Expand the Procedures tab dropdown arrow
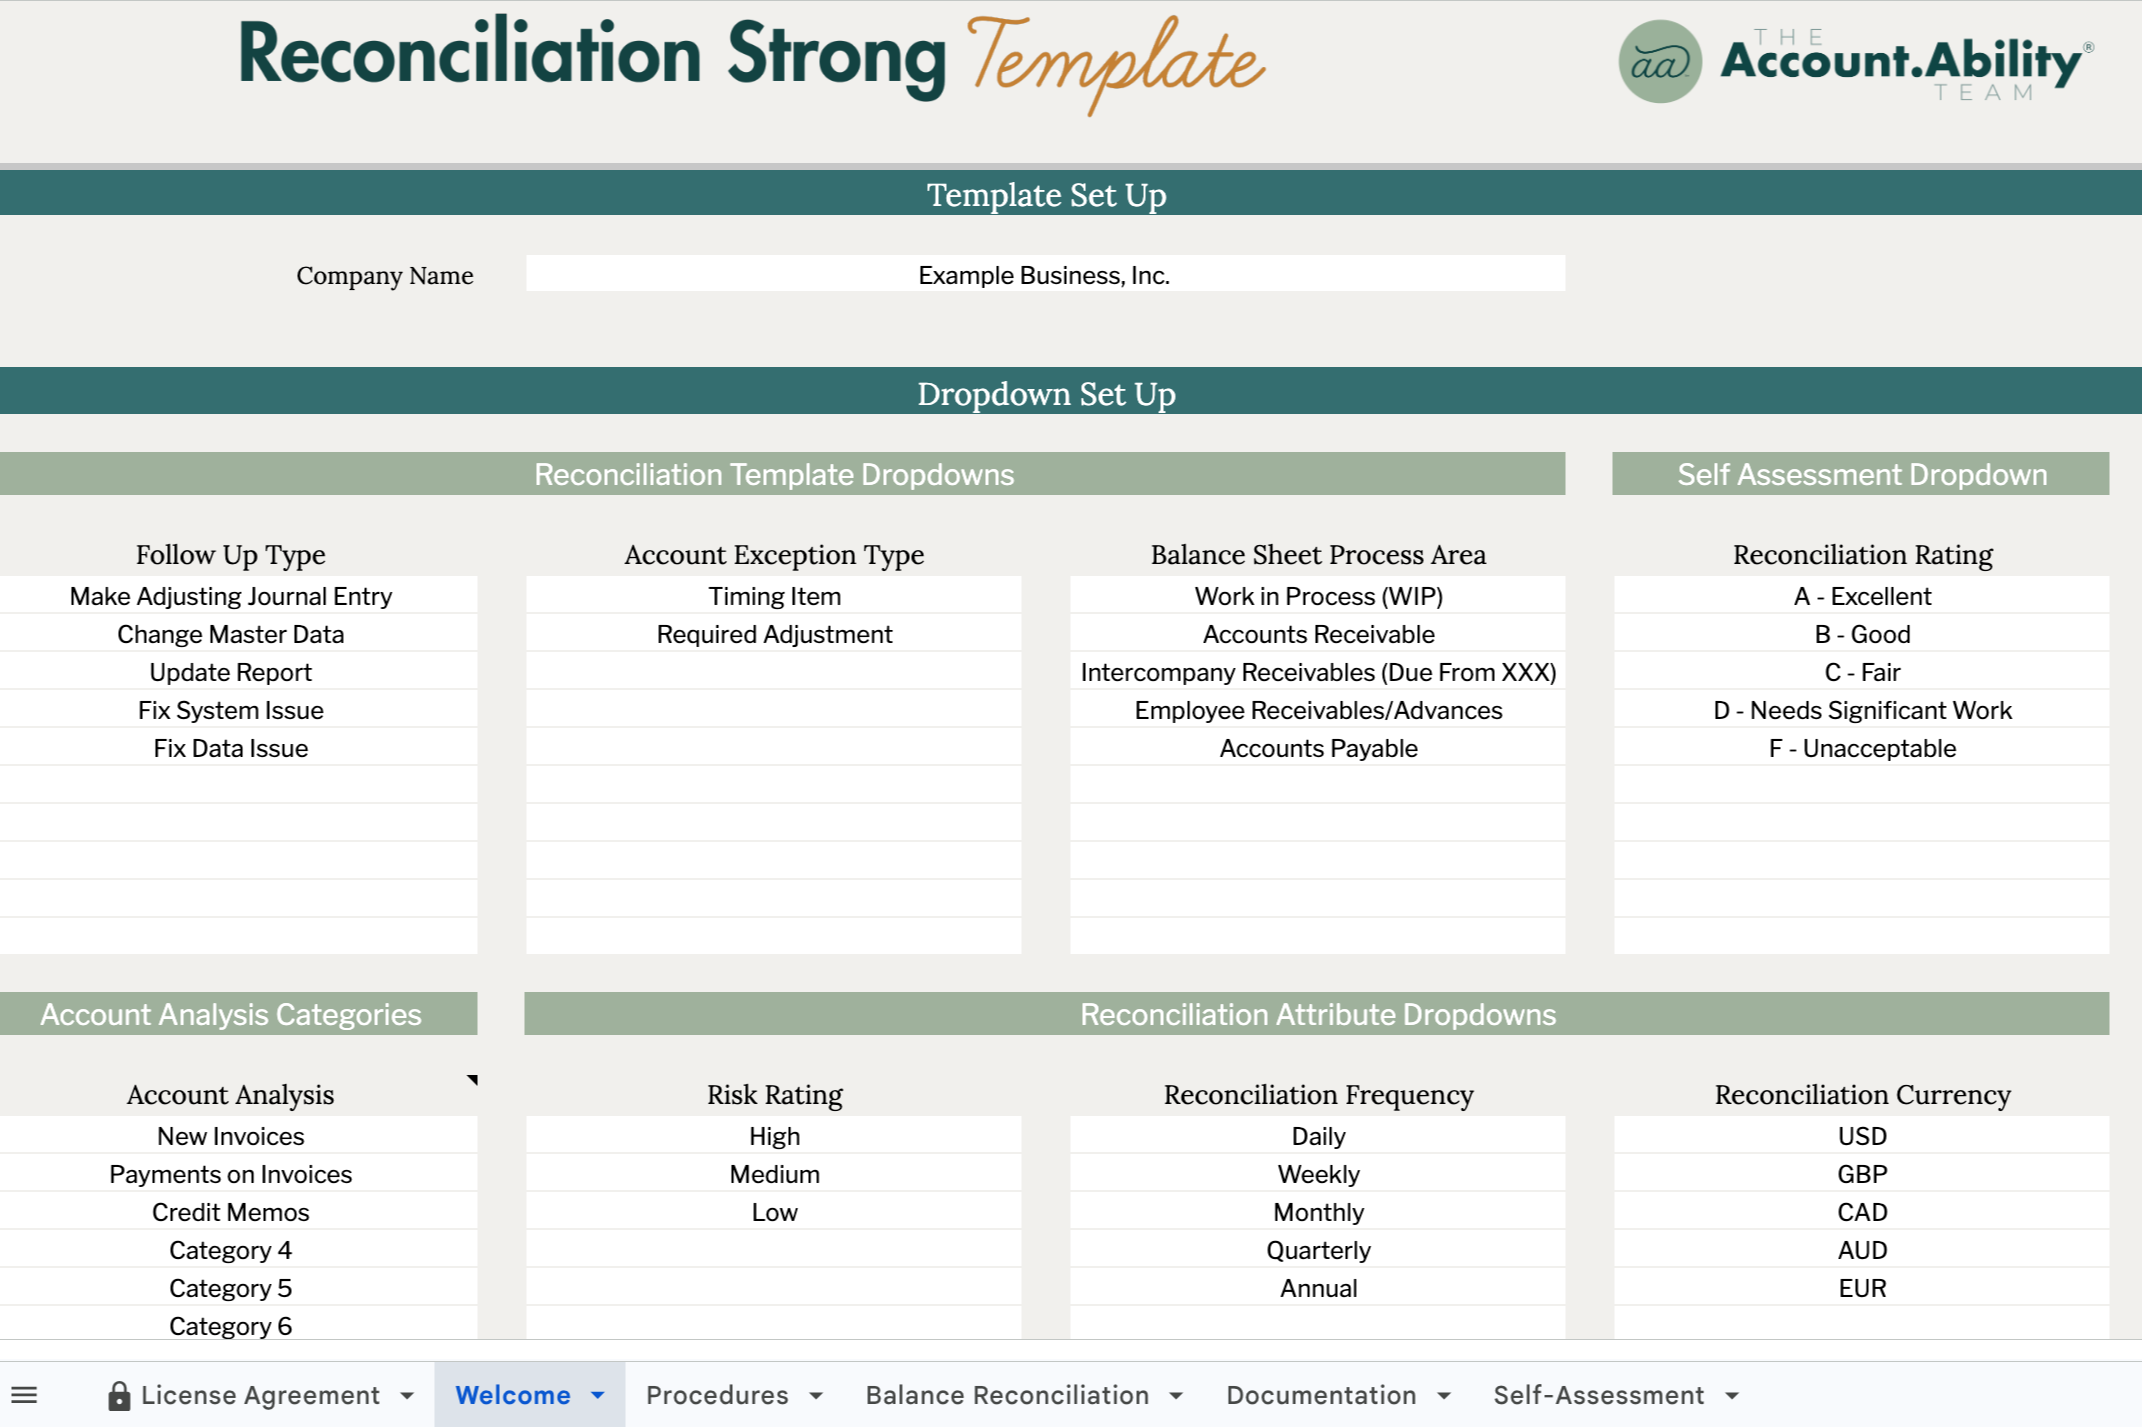Viewport: 2142px width, 1428px height. tap(816, 1396)
